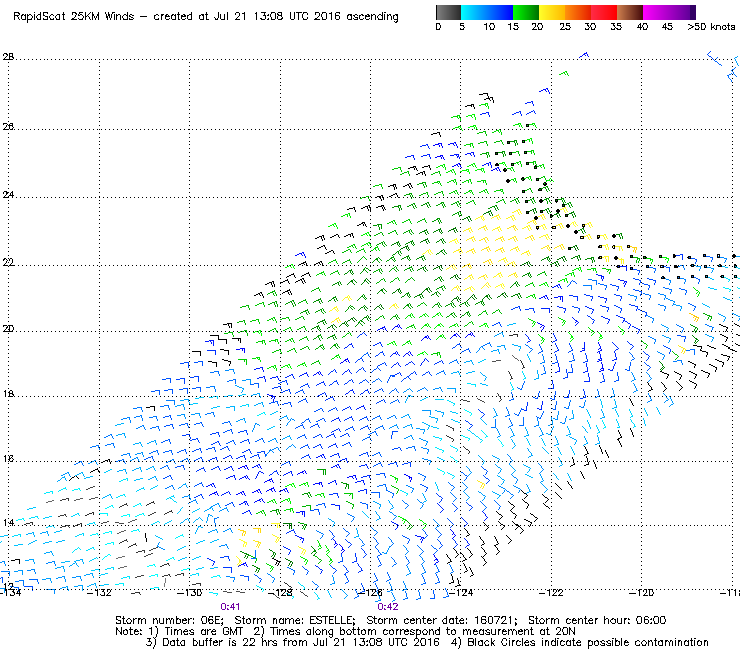740x650 pixels.
Task: Select the 'Storm center date: 160721;' text
Action: (442, 620)
